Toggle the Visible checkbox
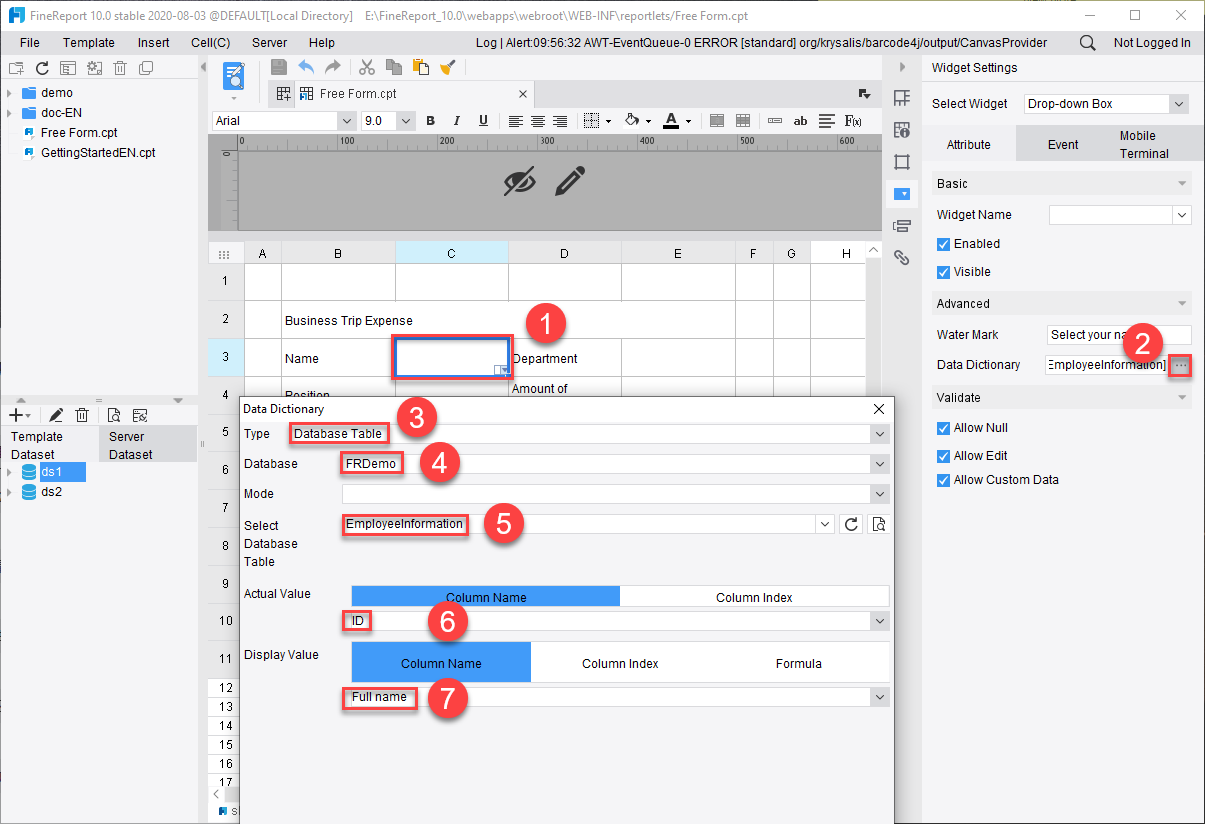This screenshot has width=1205, height=824. [943, 272]
